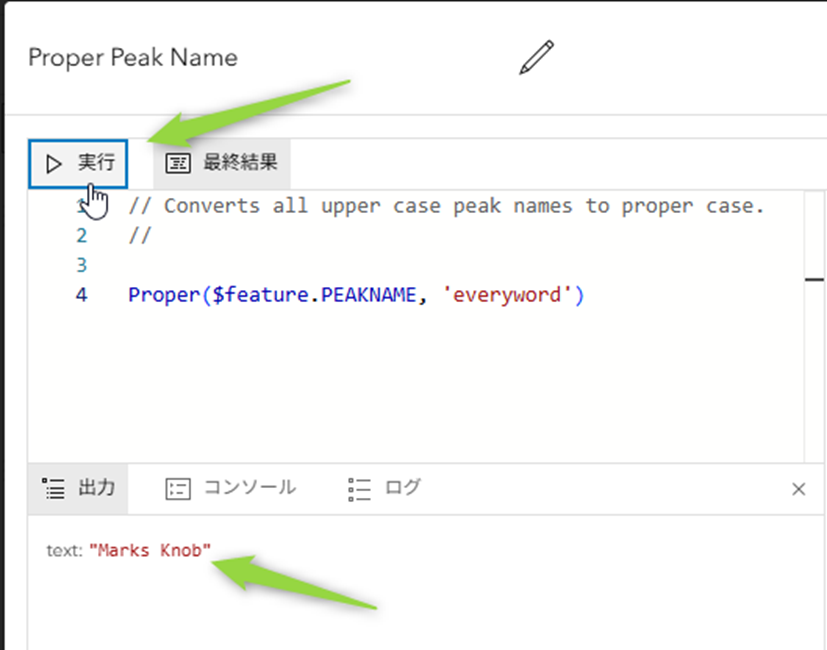Select the 出力 output tab
827x650 pixels.
[77, 489]
